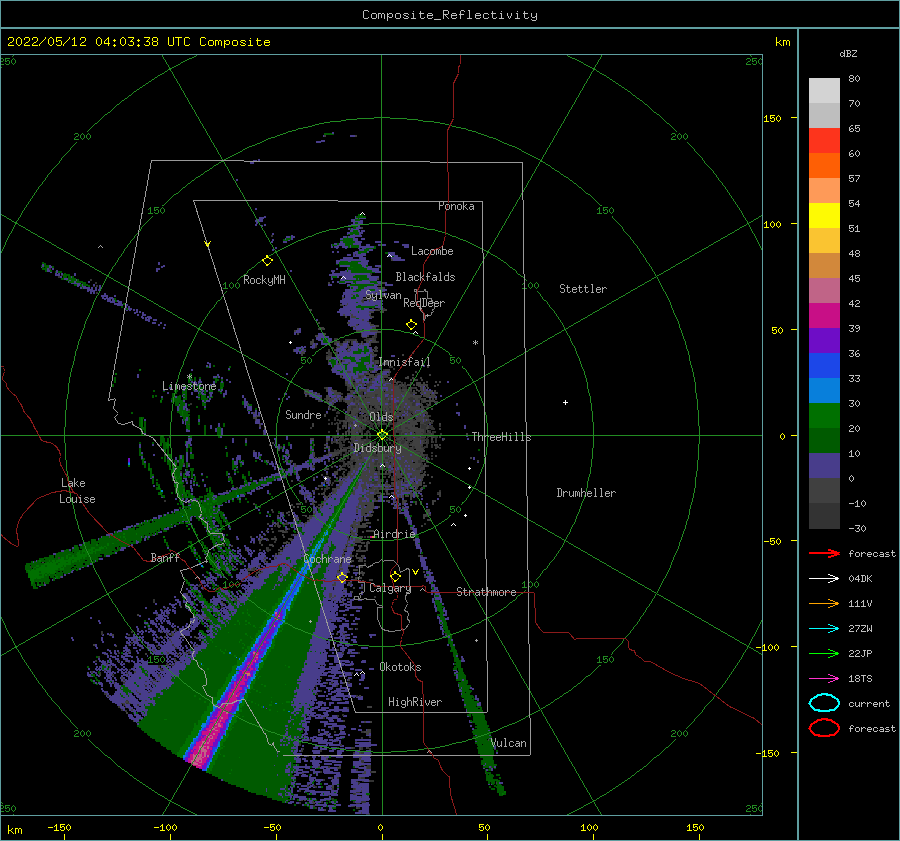Click the RedDeer city label
Screen dimensions: 900x841
[424, 303]
